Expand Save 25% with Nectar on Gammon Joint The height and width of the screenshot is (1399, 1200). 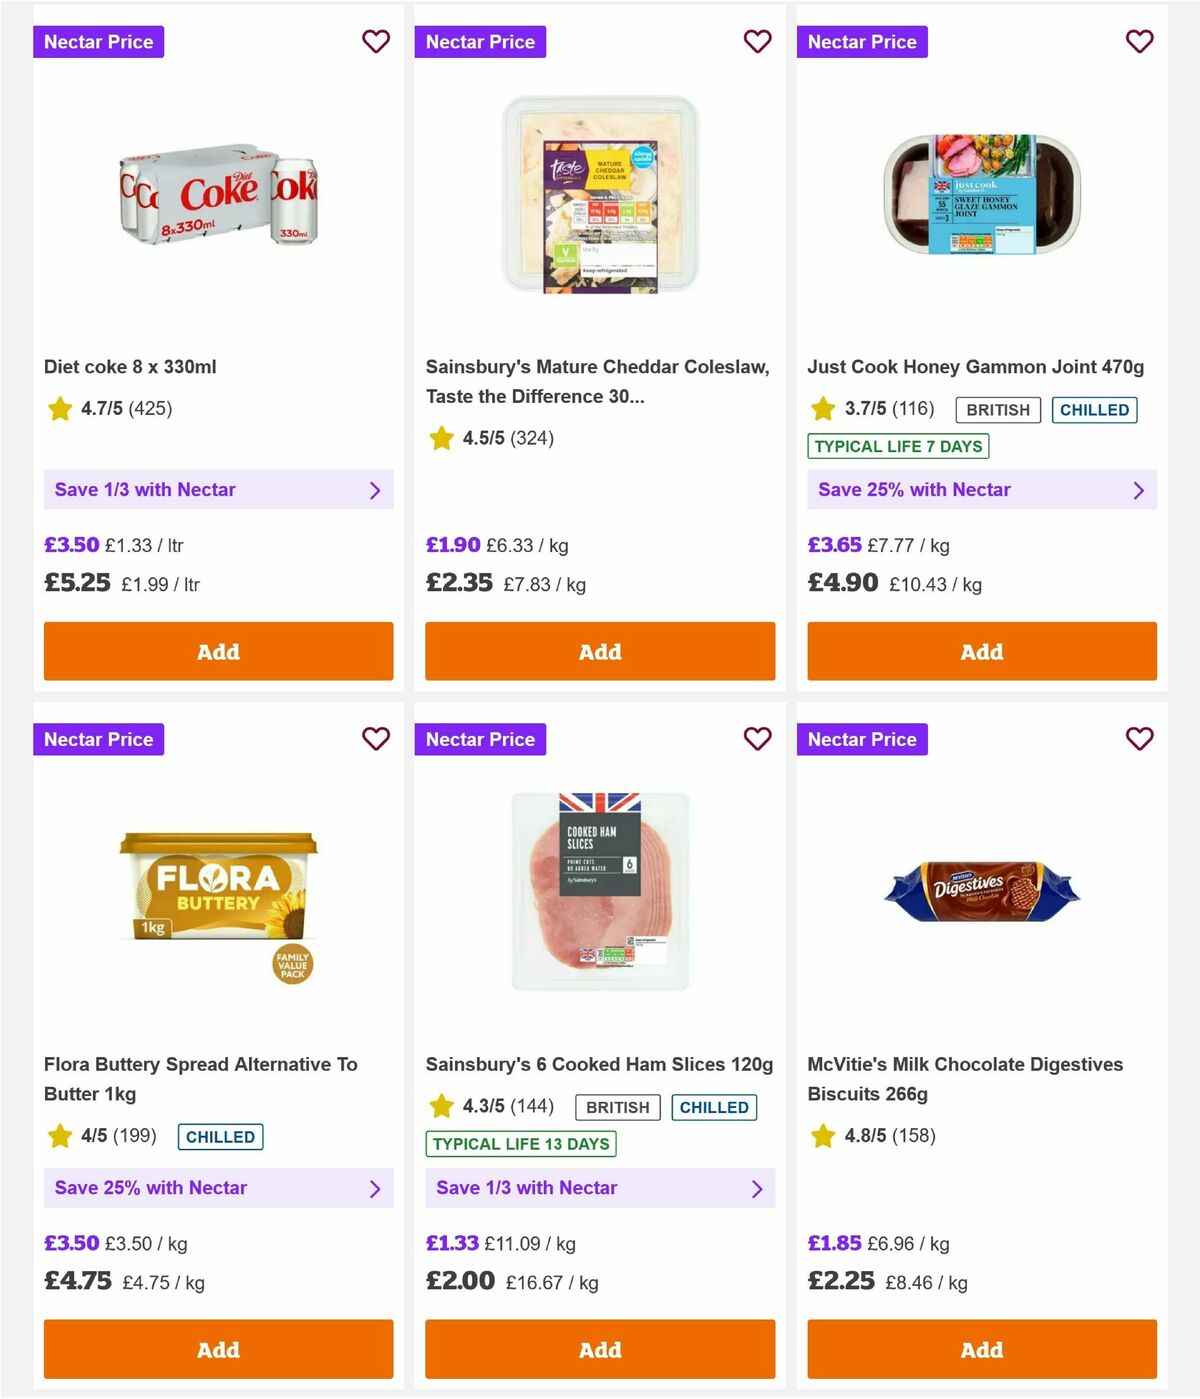(981, 490)
